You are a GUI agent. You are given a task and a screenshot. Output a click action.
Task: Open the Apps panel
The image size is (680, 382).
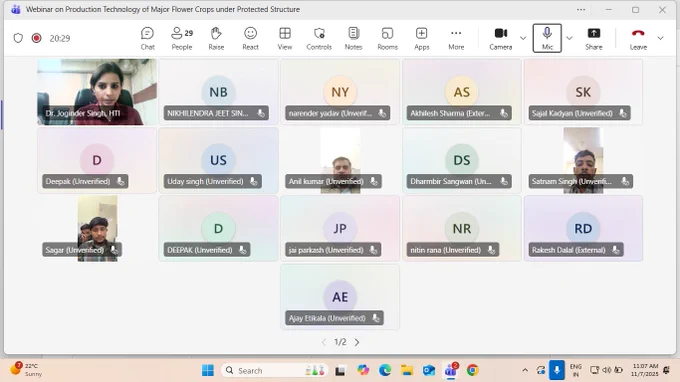[422, 38]
